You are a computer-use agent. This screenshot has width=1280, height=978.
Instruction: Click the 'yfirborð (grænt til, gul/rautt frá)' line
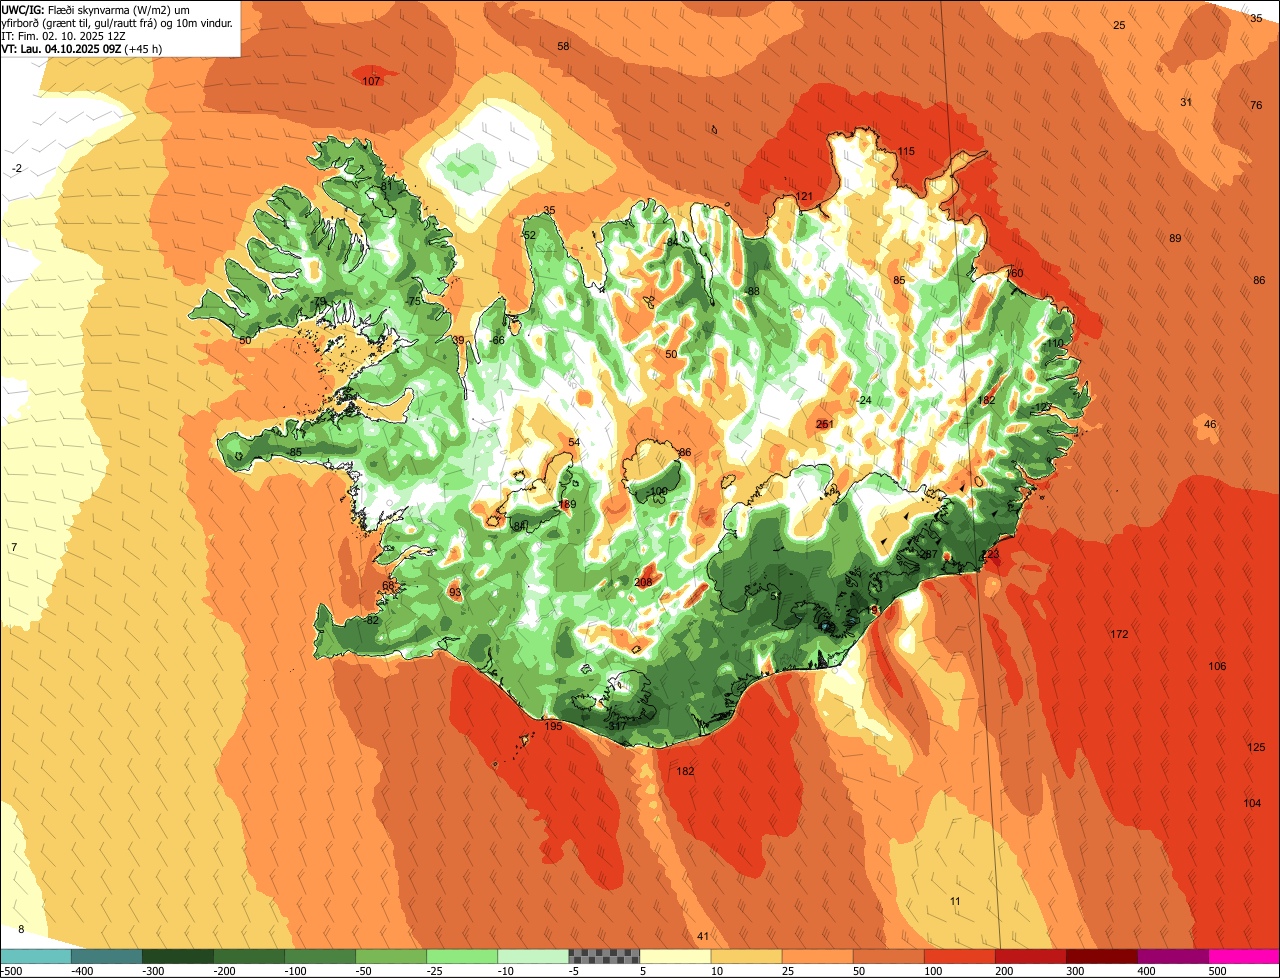pyautogui.click(x=117, y=23)
